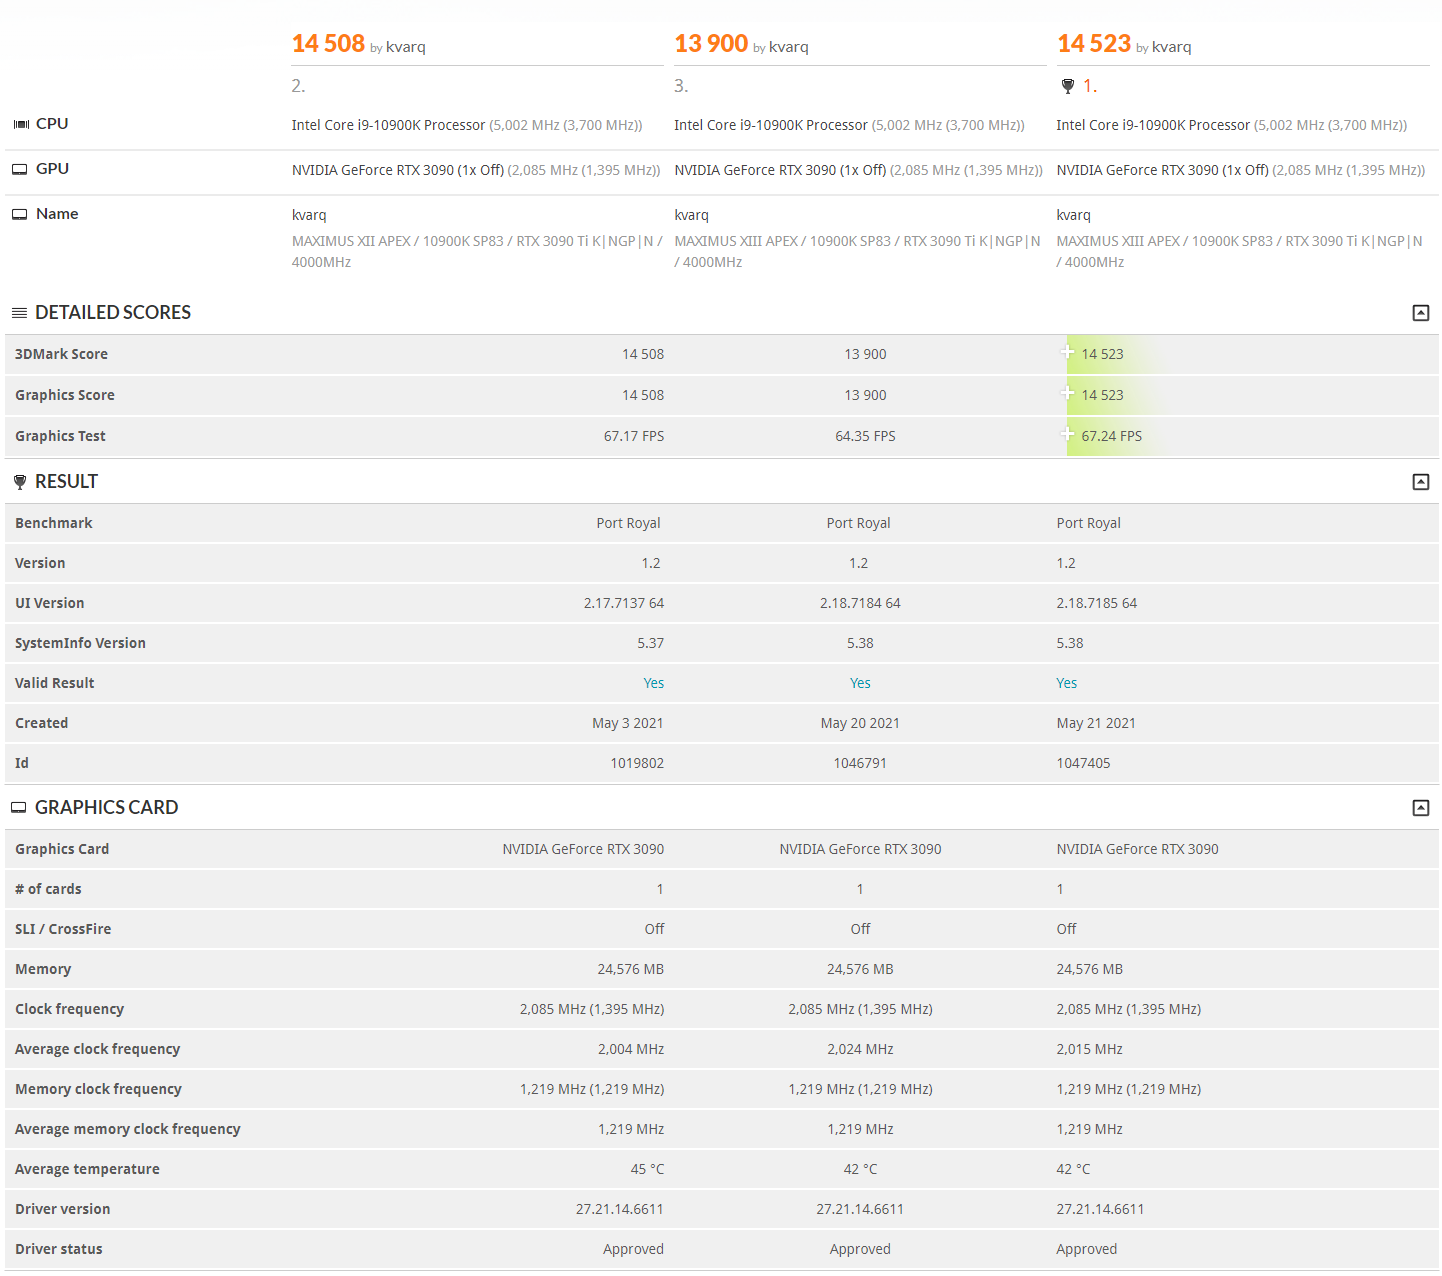Click Valid Result Yes for May 3 result

(x=654, y=683)
